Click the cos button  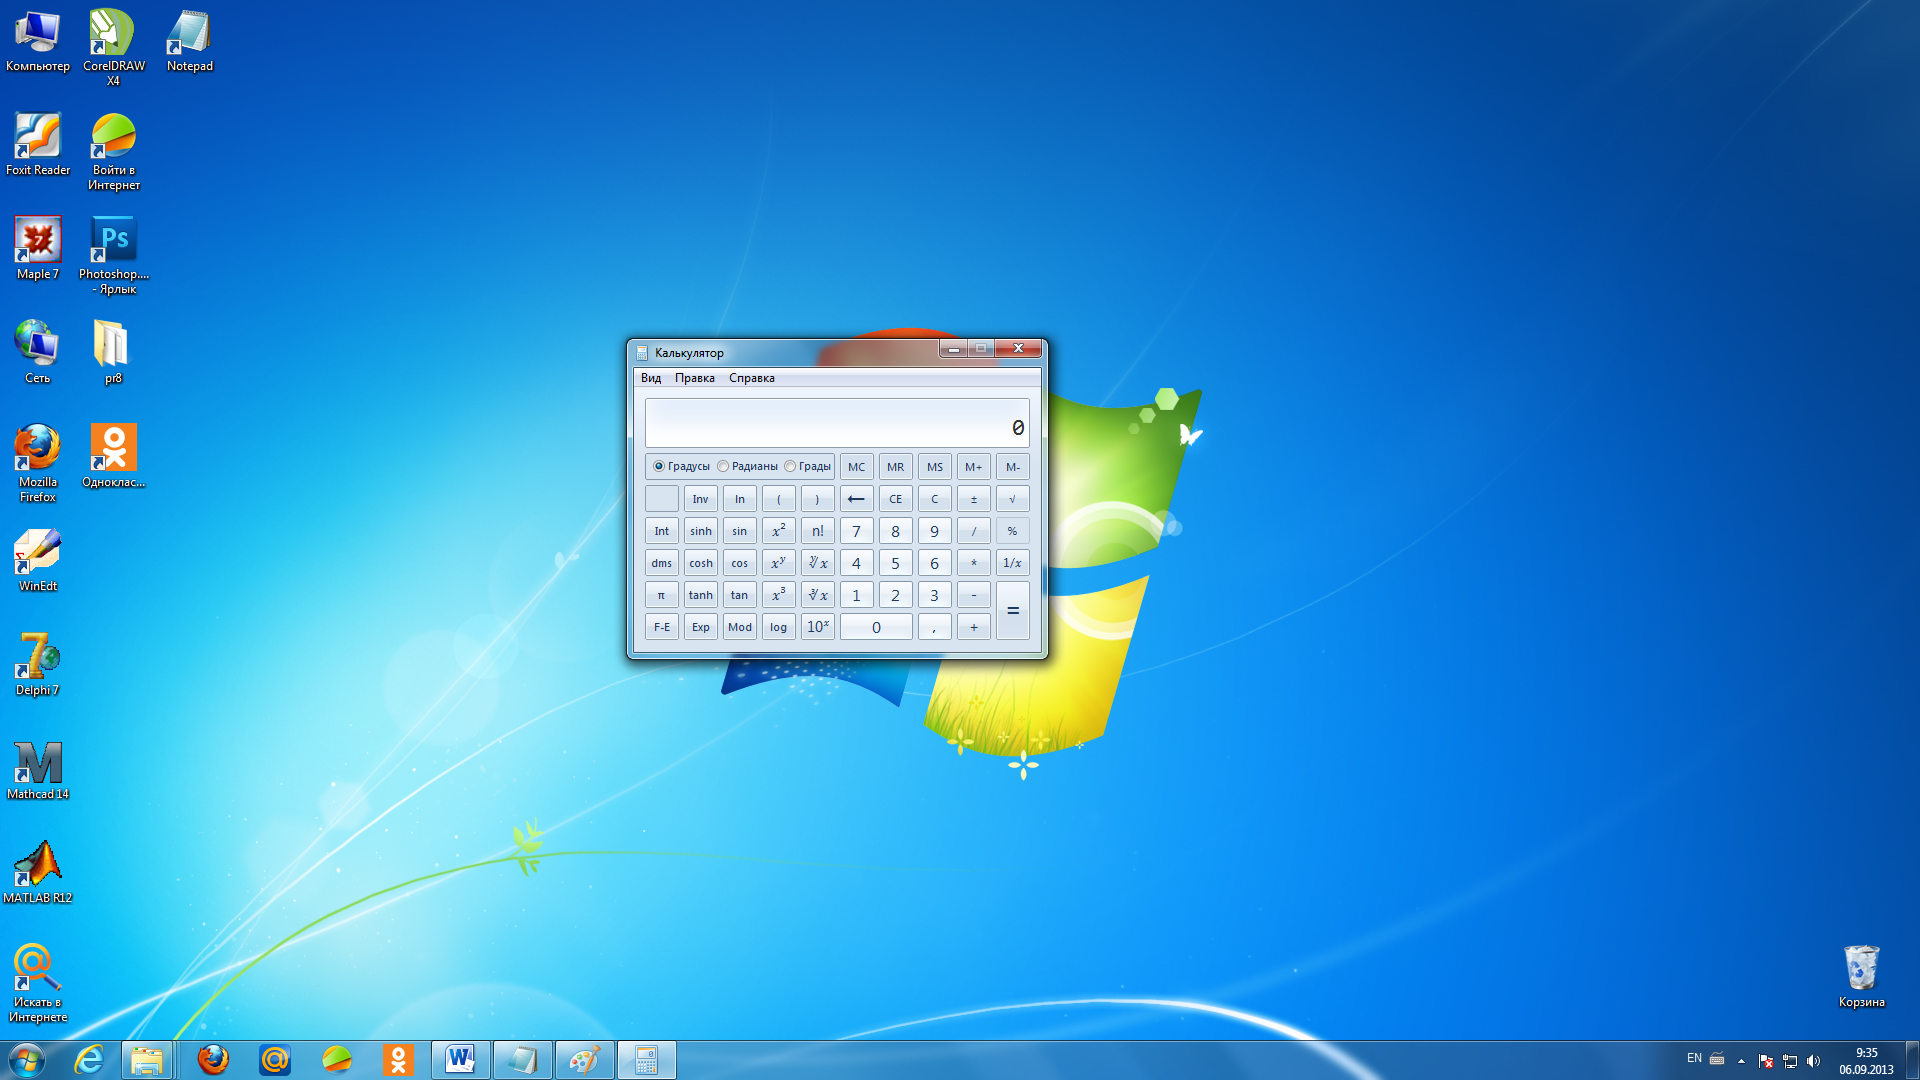(739, 563)
